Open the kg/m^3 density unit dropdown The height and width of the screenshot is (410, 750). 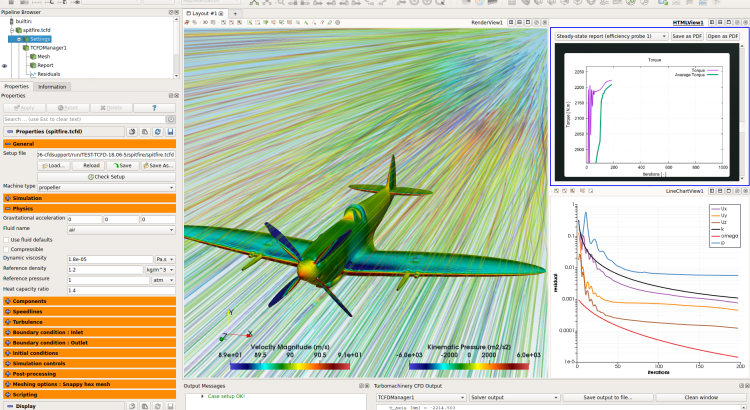[160, 270]
